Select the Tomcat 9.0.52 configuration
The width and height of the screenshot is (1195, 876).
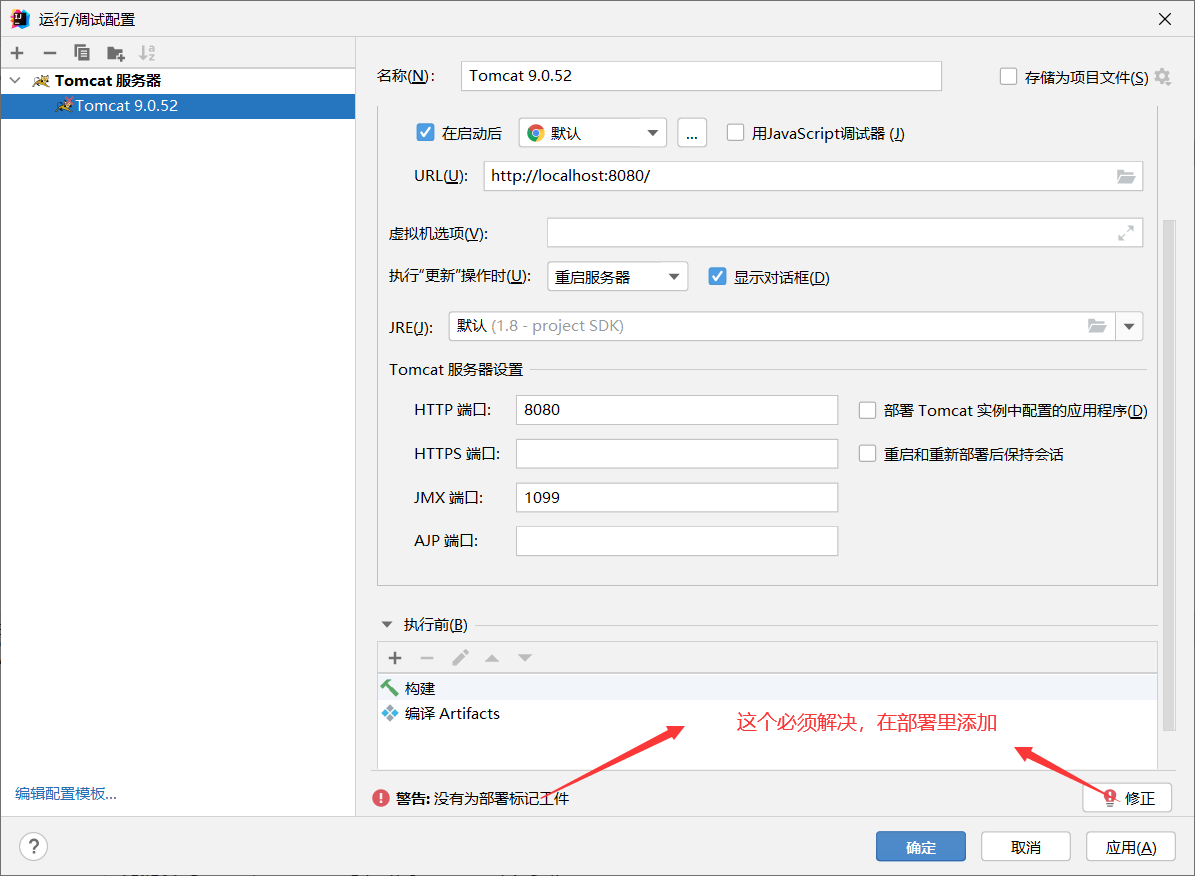[178, 106]
